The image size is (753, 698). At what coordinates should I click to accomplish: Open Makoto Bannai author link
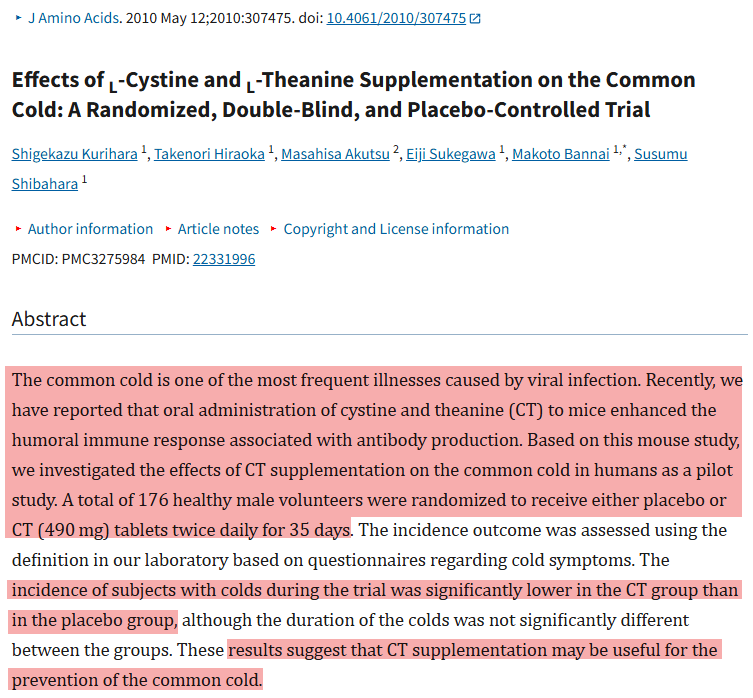coord(560,154)
